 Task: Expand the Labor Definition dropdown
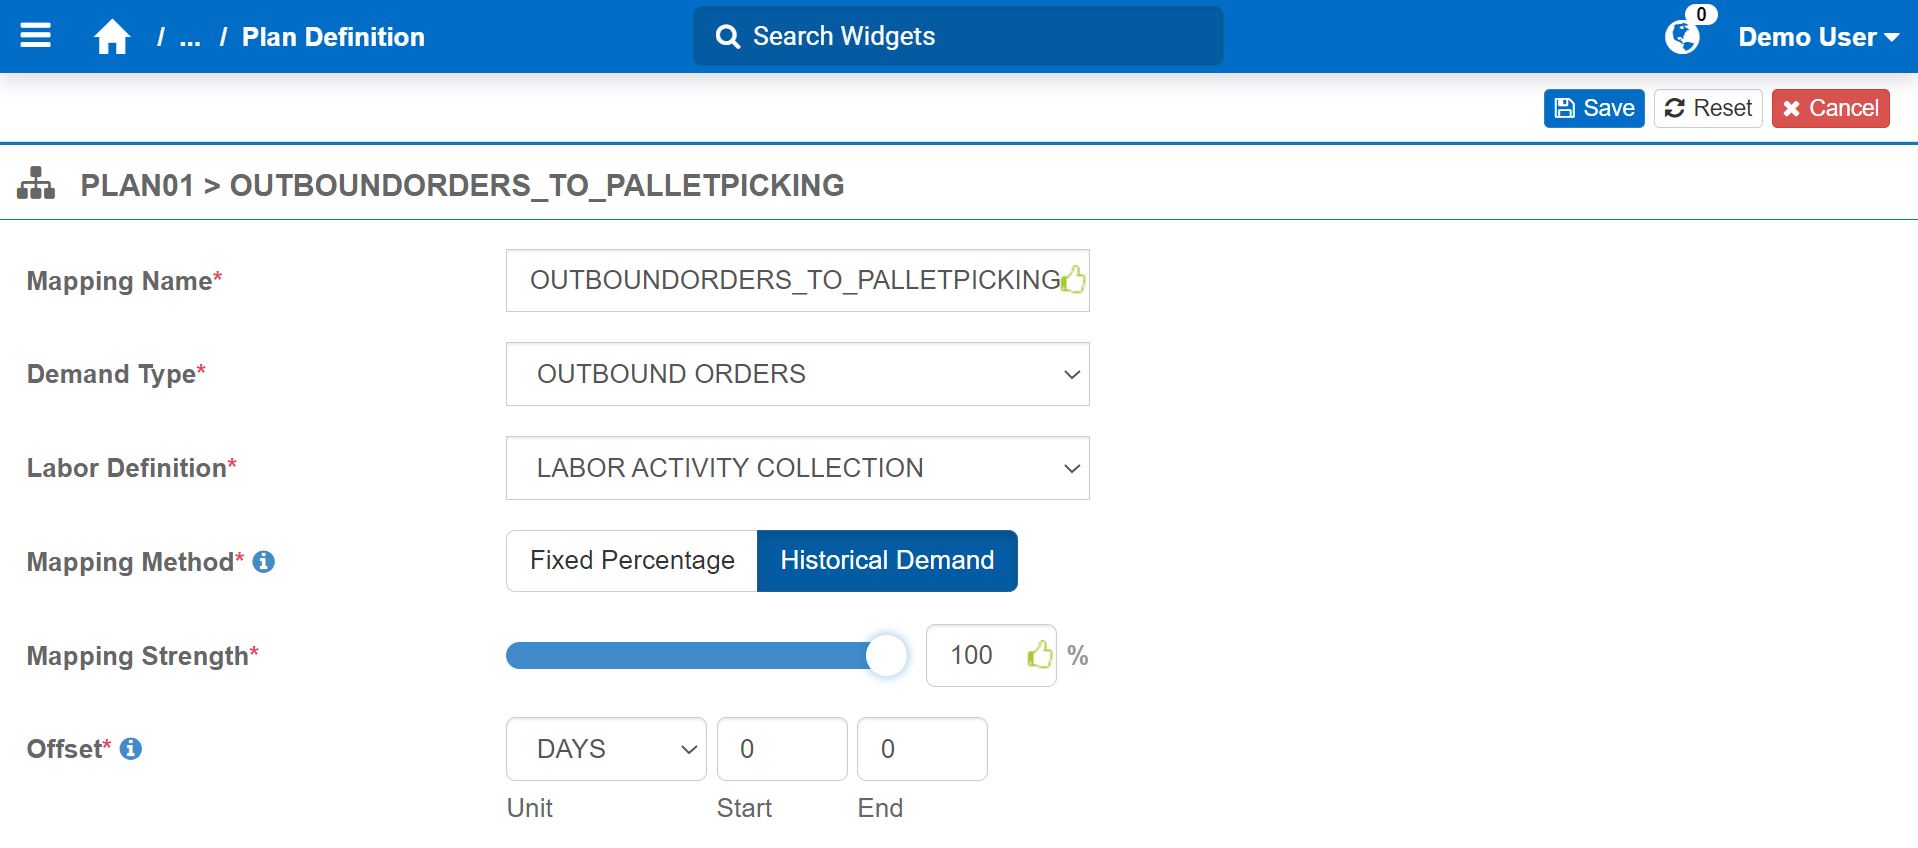[x=797, y=468]
